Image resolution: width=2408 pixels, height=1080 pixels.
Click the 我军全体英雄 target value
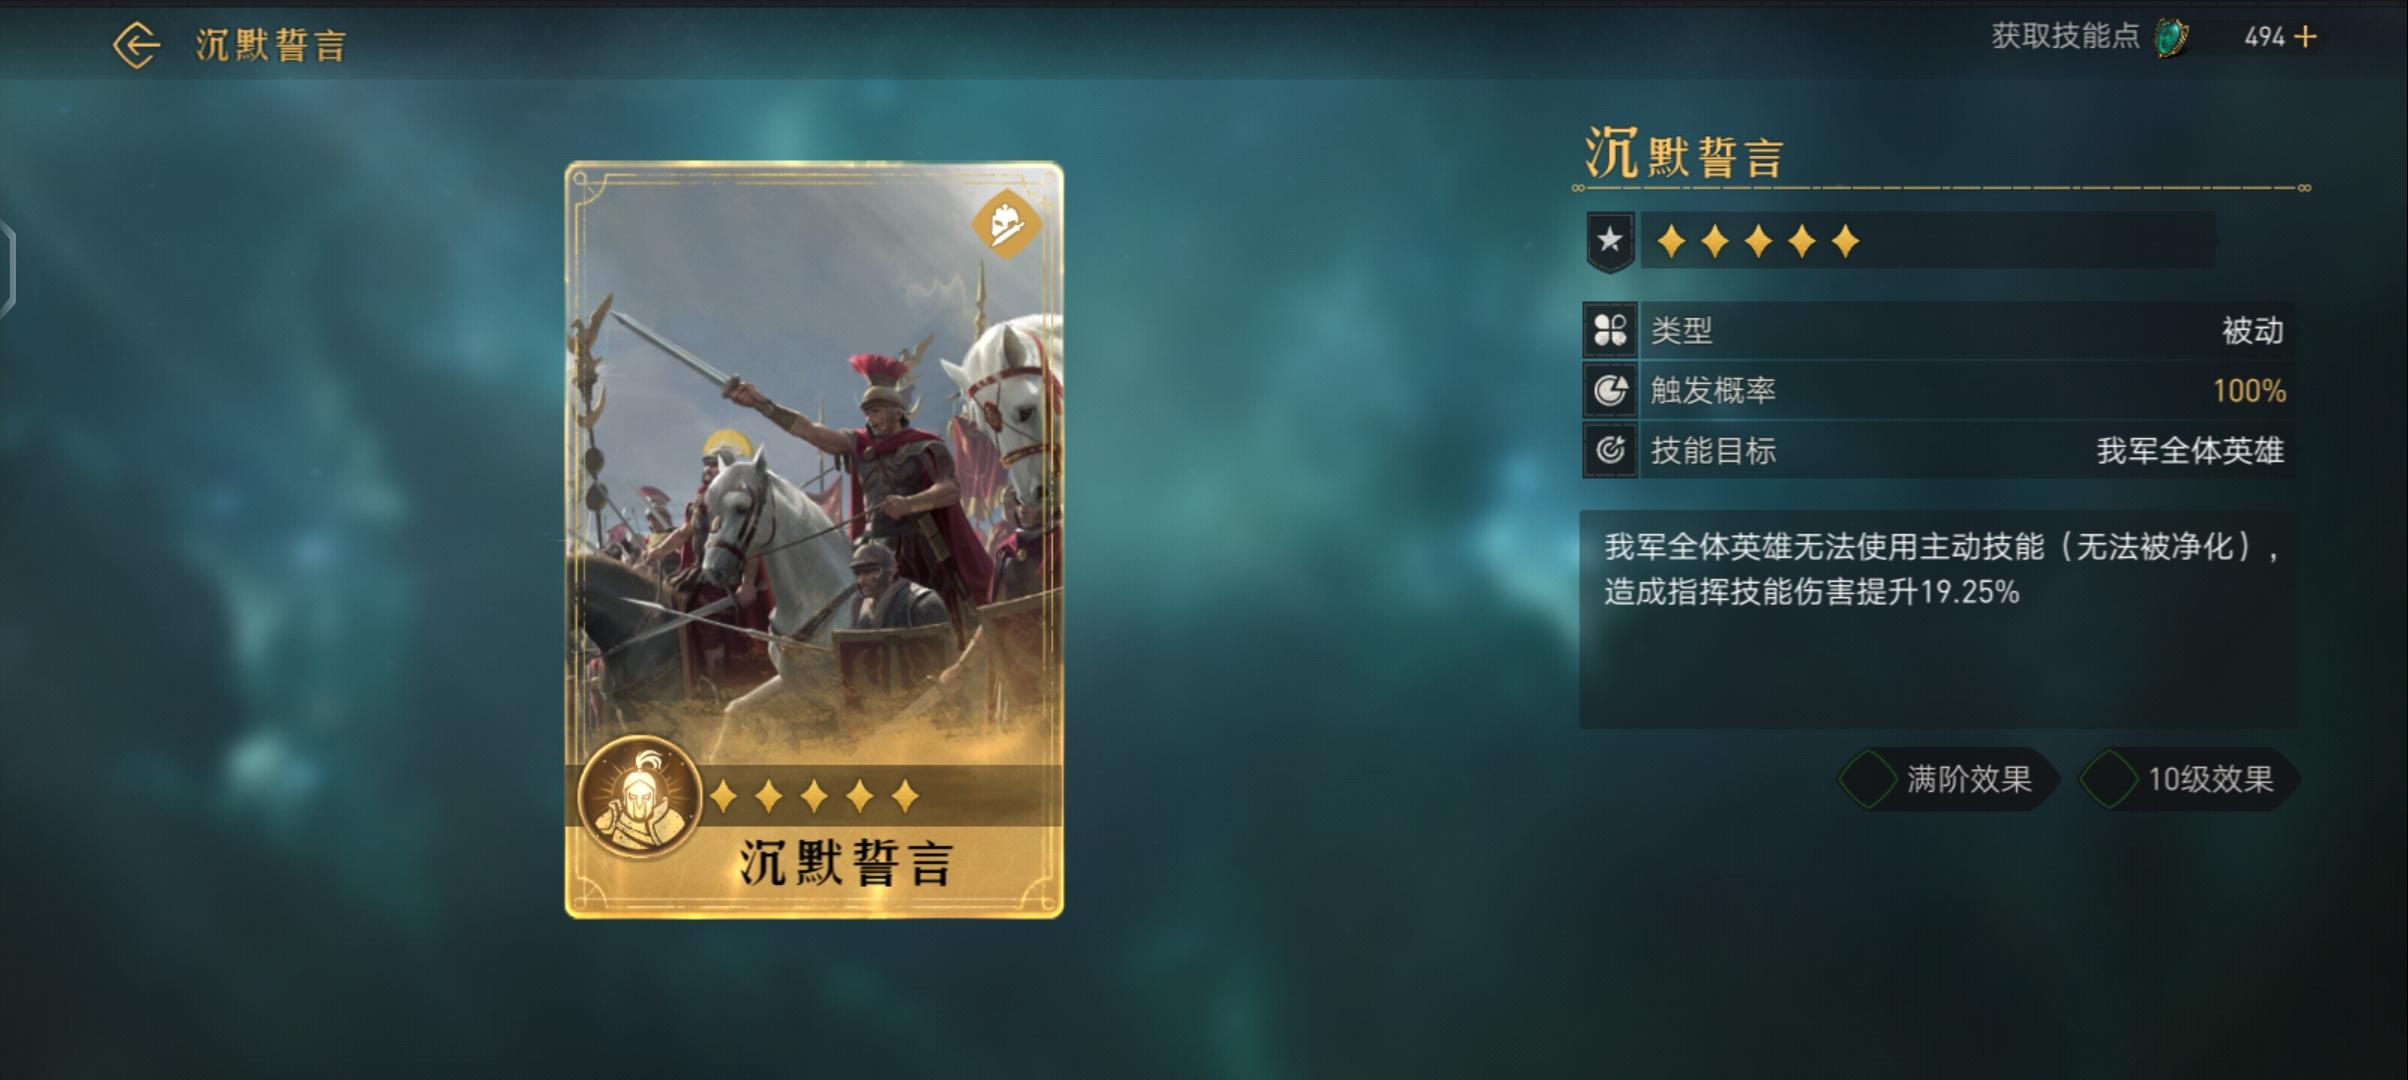click(2190, 451)
